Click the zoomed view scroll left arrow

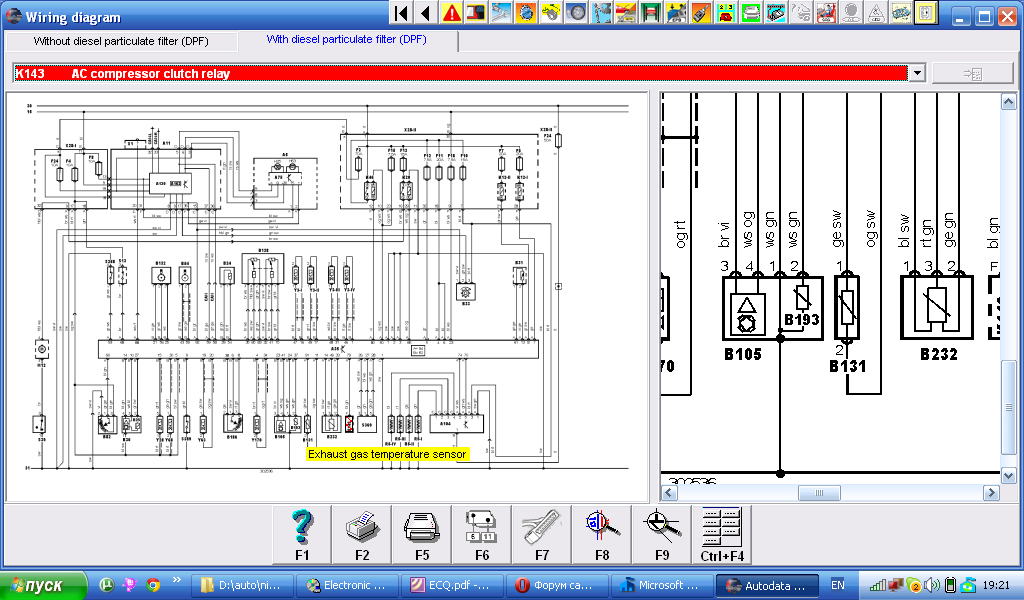click(x=669, y=493)
